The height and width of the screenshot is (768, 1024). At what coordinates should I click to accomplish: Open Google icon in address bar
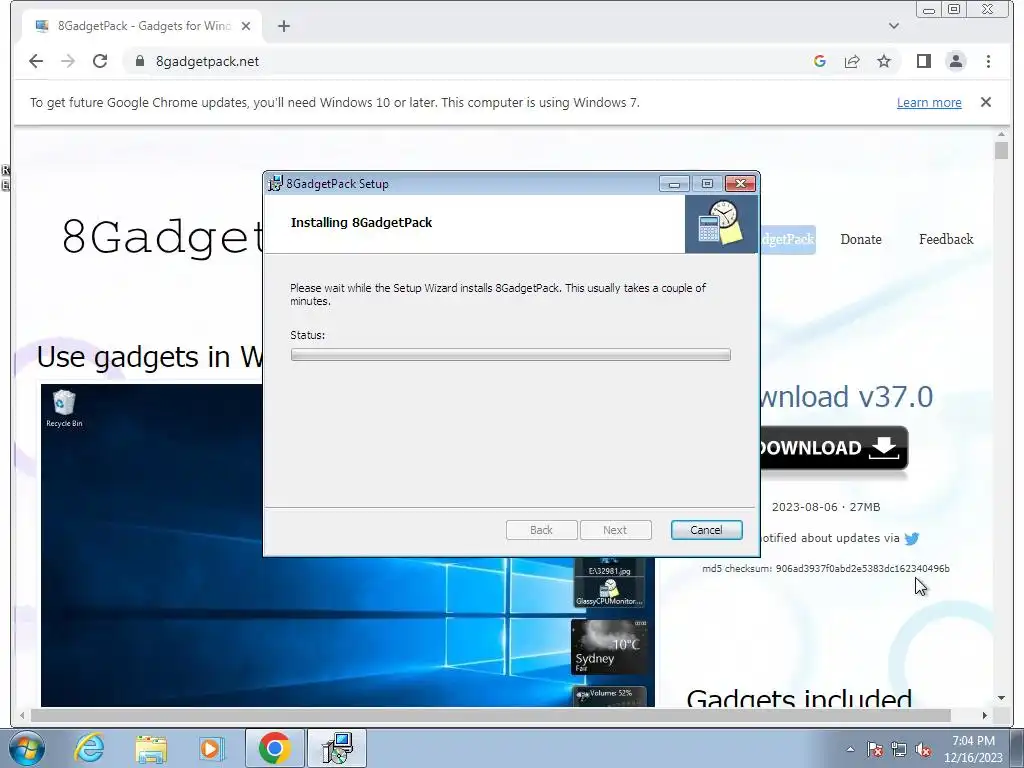coord(820,61)
